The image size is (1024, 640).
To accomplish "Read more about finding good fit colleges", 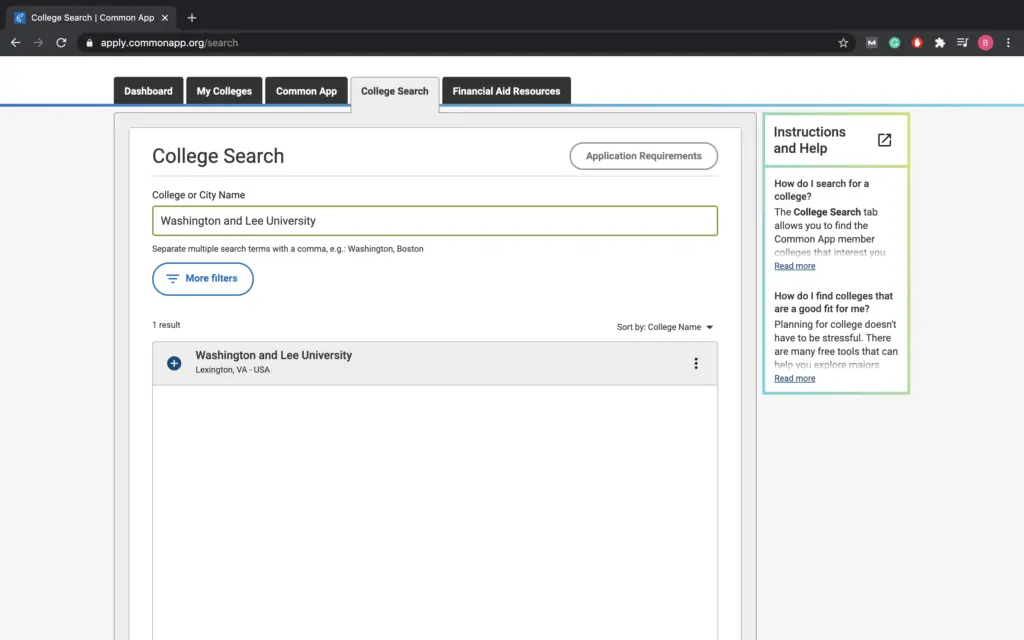I will pos(794,378).
